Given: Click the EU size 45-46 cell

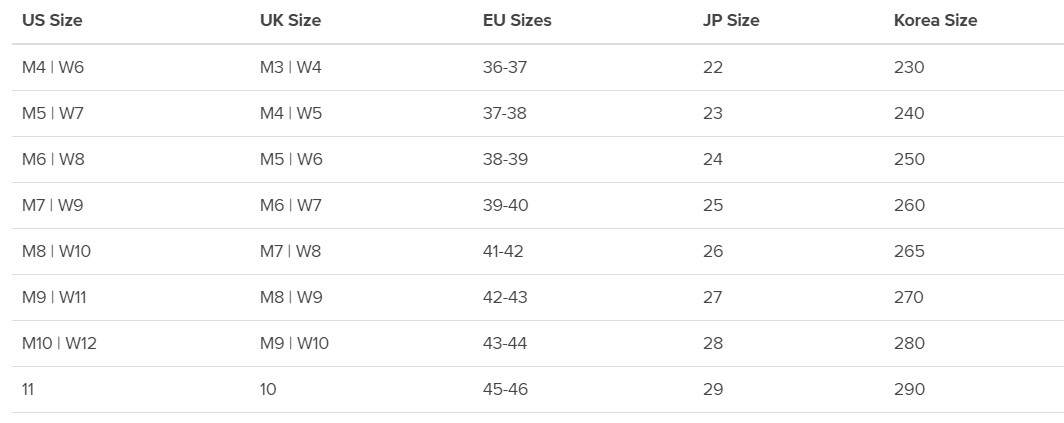Looking at the screenshot, I should pos(506,390).
